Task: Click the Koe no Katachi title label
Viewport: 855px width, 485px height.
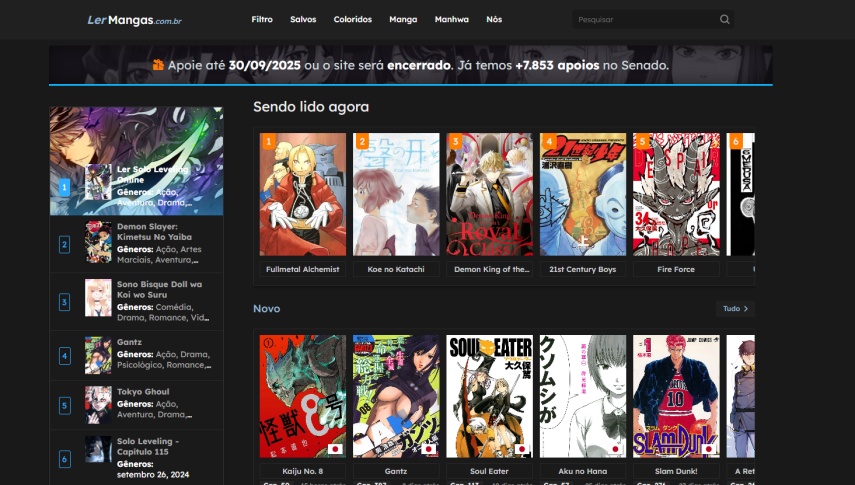Action: (396, 269)
